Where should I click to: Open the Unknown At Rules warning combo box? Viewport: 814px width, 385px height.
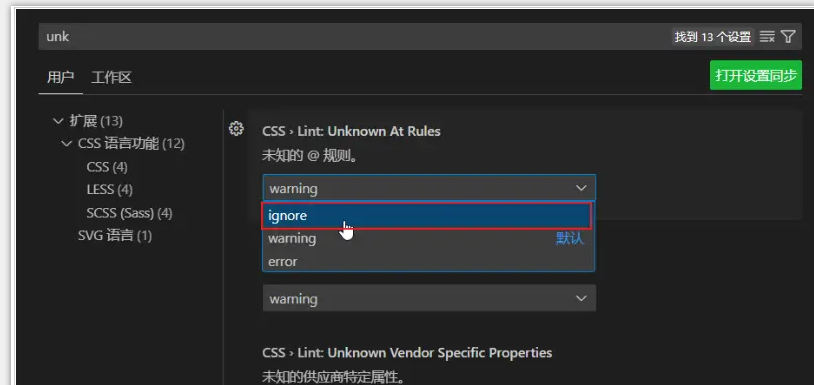point(429,188)
